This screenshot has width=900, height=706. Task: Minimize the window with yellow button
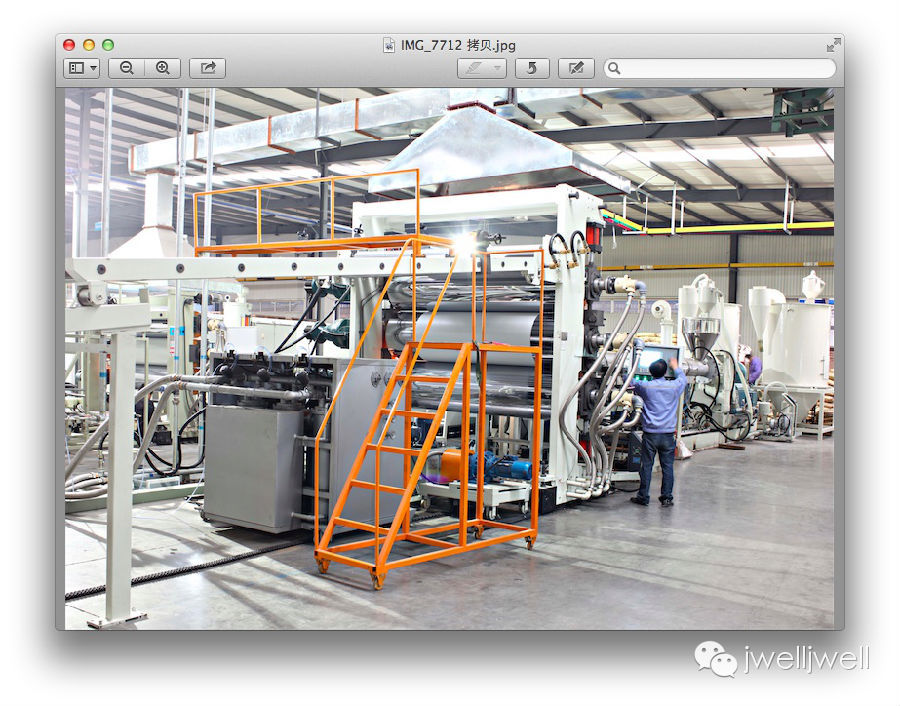(x=88, y=45)
